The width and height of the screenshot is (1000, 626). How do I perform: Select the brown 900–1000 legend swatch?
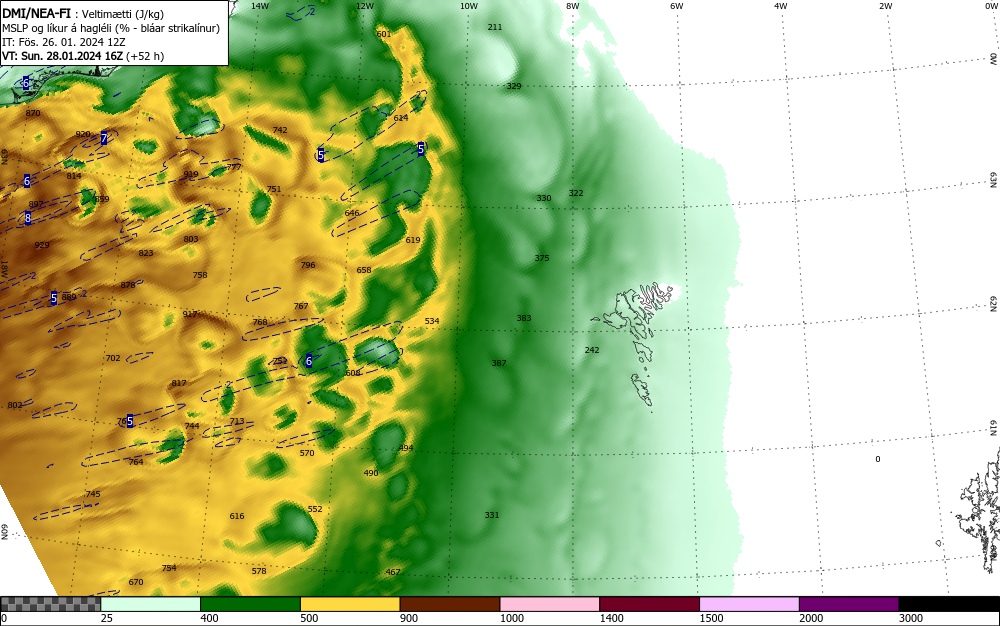tap(450, 604)
